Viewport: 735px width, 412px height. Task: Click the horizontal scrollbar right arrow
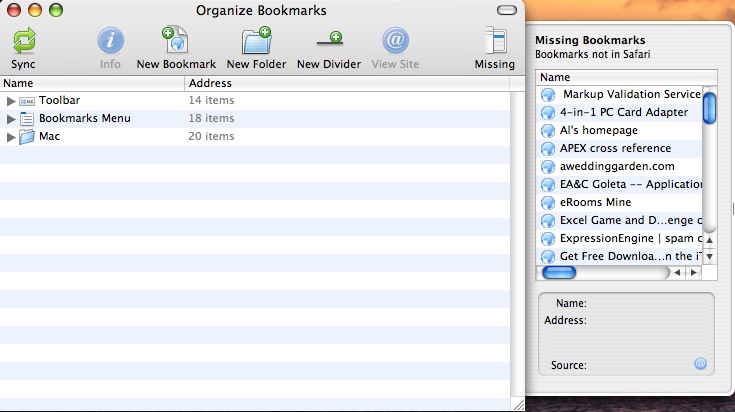pyautogui.click(x=692, y=272)
